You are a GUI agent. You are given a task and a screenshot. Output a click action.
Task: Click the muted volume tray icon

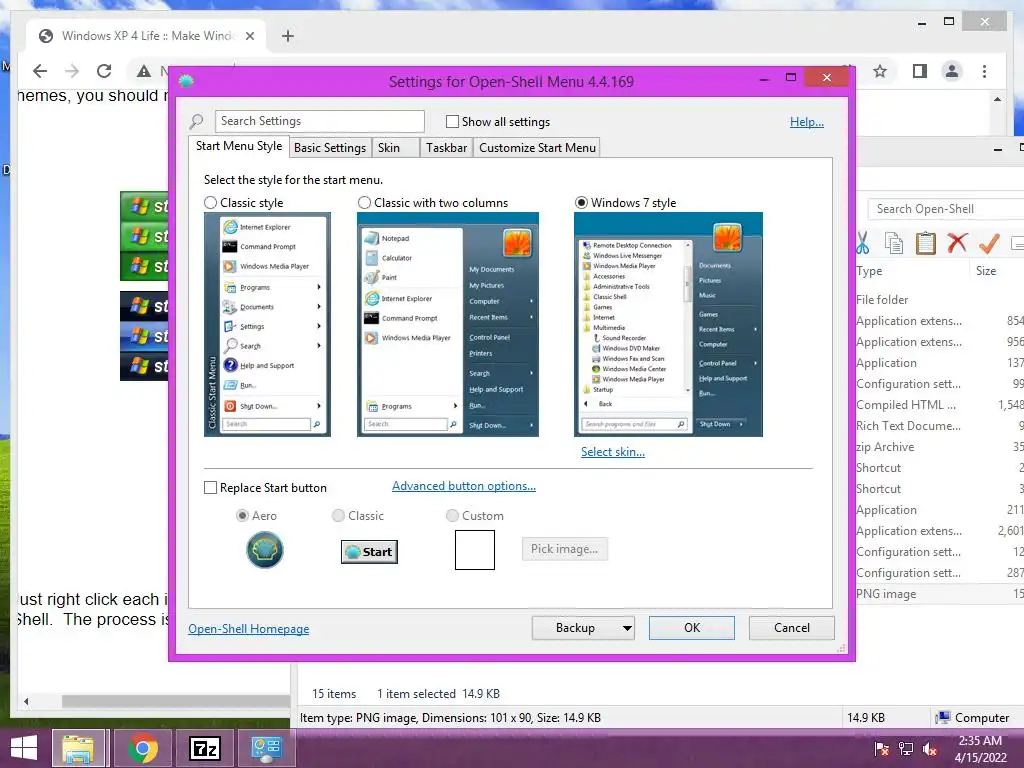click(930, 750)
